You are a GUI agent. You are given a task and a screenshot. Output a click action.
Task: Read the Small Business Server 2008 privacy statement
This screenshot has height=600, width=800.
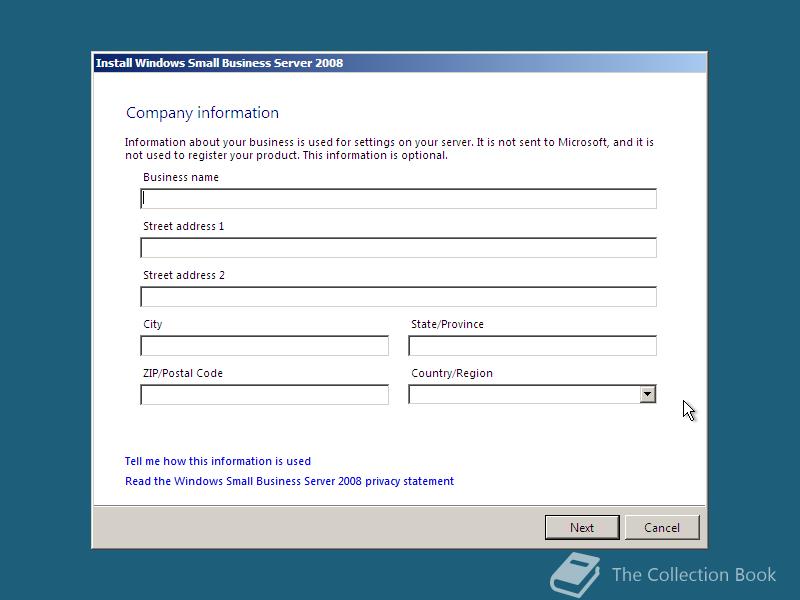click(x=289, y=481)
